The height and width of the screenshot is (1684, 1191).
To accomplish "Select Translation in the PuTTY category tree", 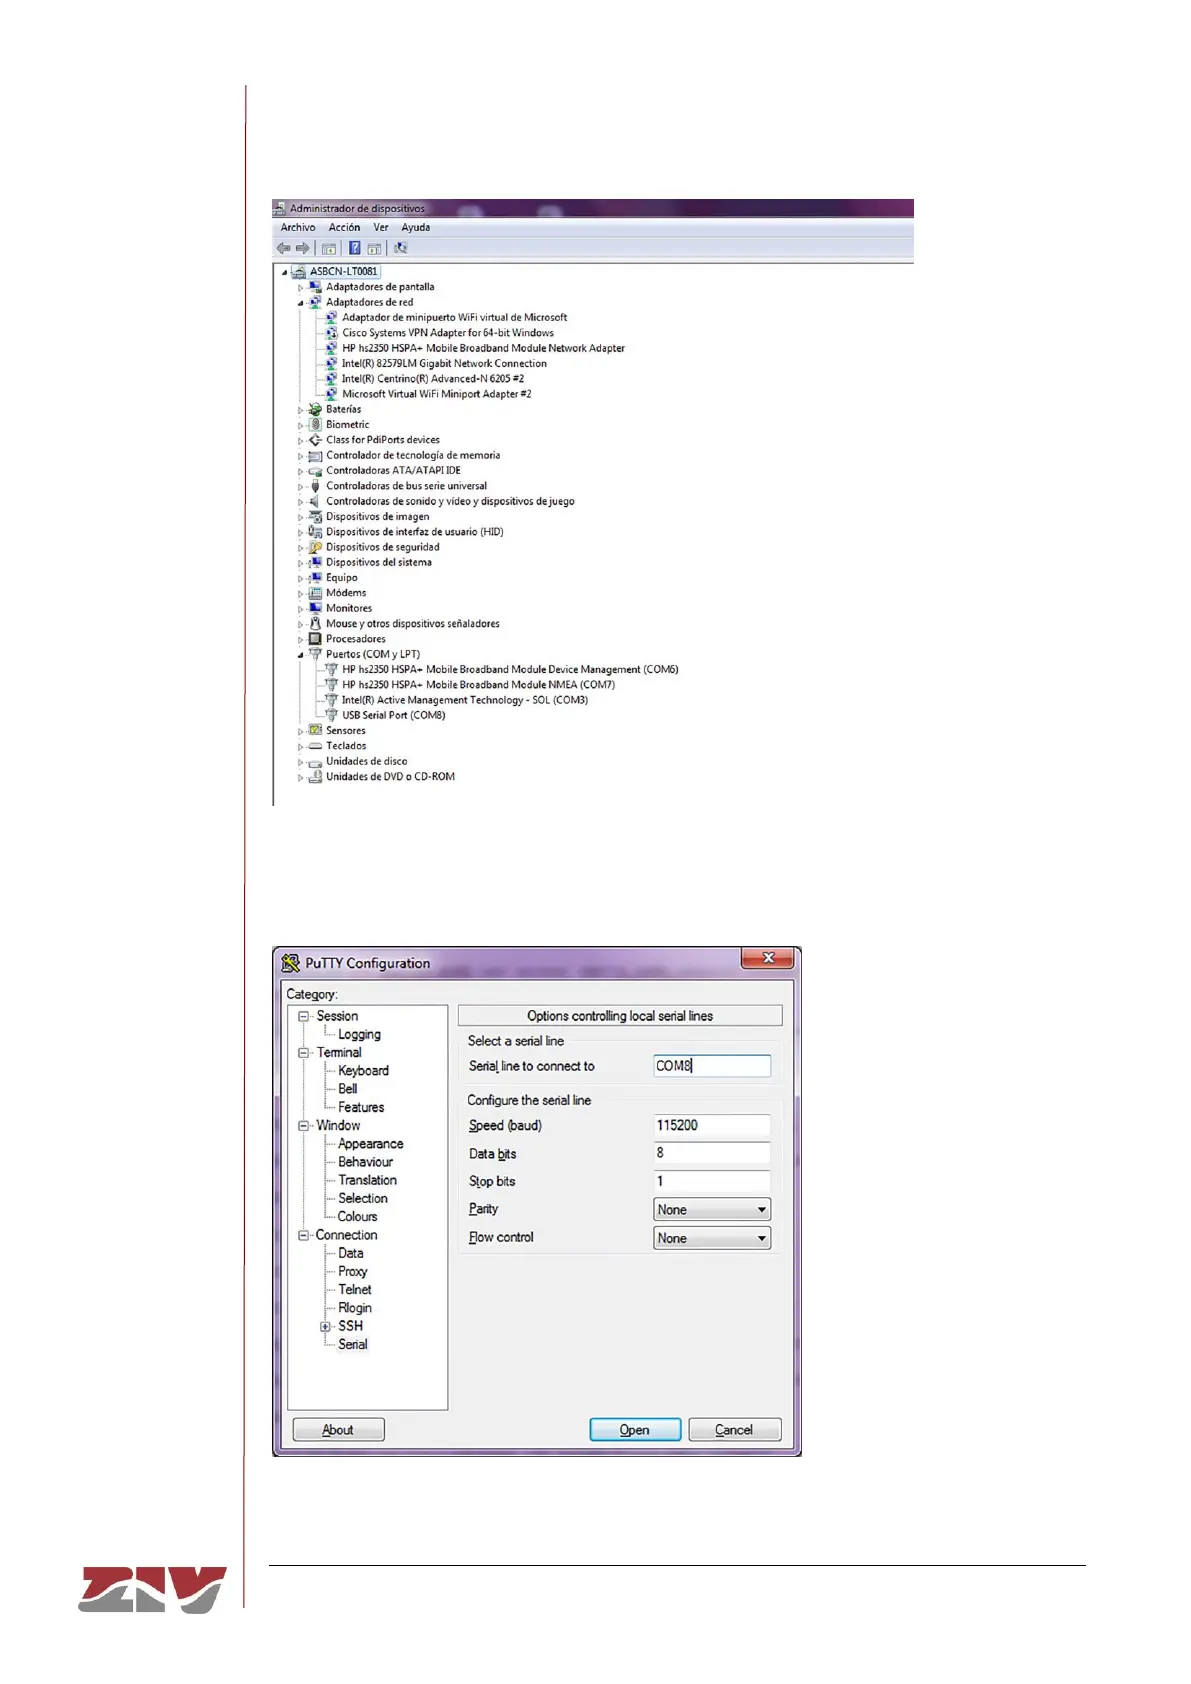I will pyautogui.click(x=367, y=1180).
